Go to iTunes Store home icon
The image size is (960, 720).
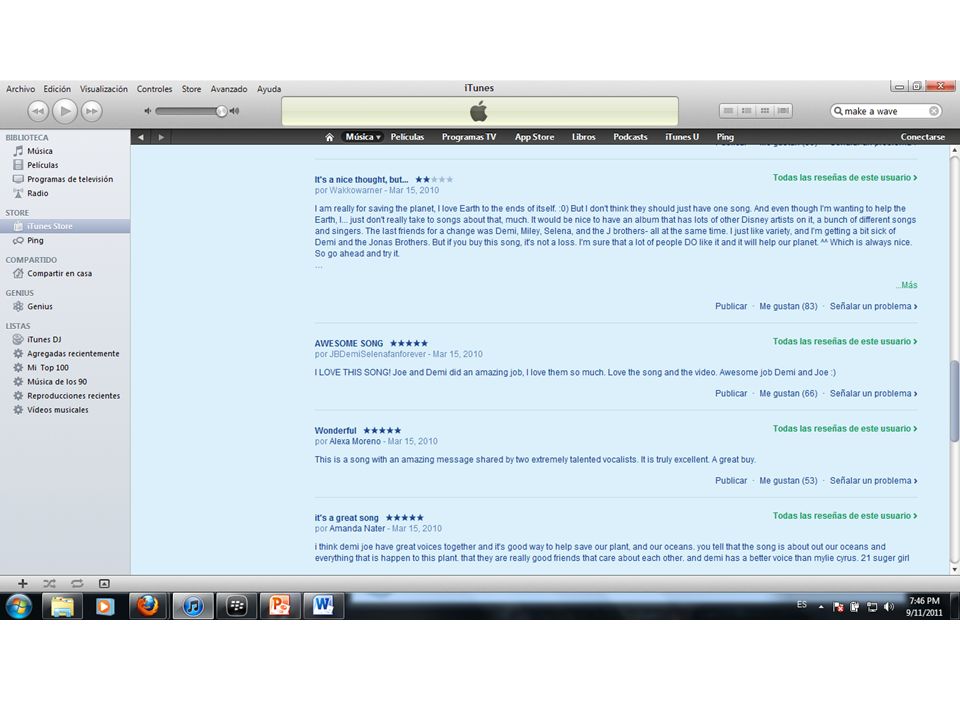click(329, 137)
